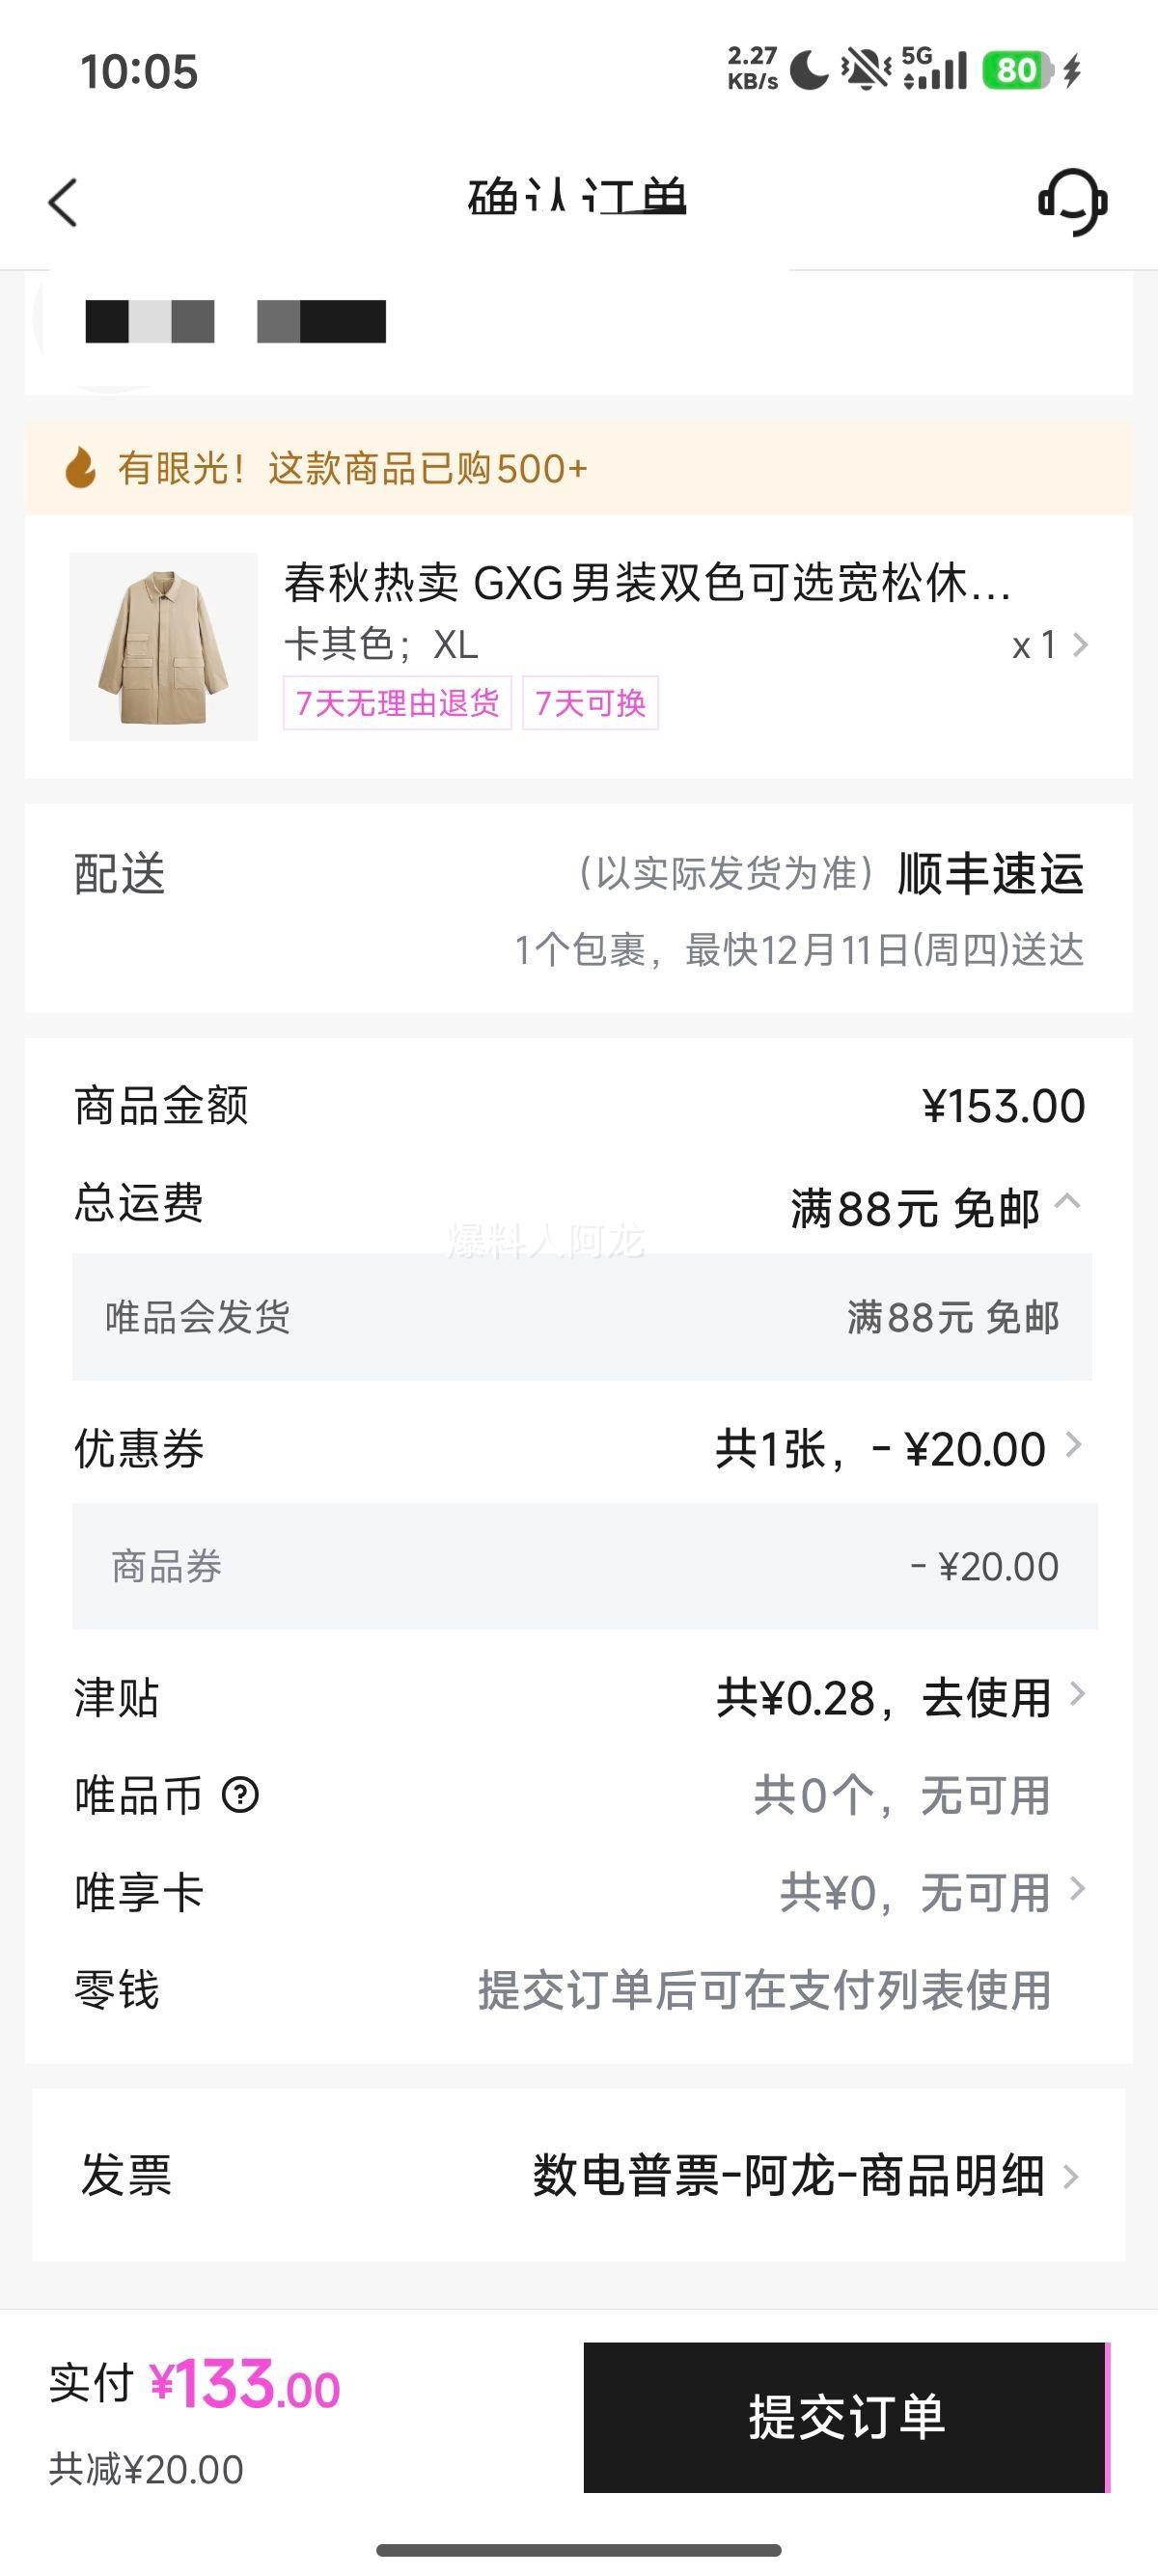Tap the moon do-not-disturb icon
This screenshot has width=1158, height=2576.
(809, 71)
